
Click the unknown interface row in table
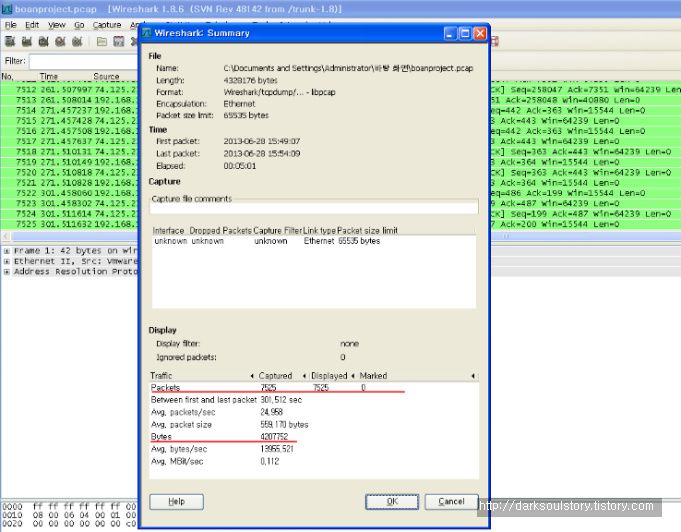(x=314, y=241)
